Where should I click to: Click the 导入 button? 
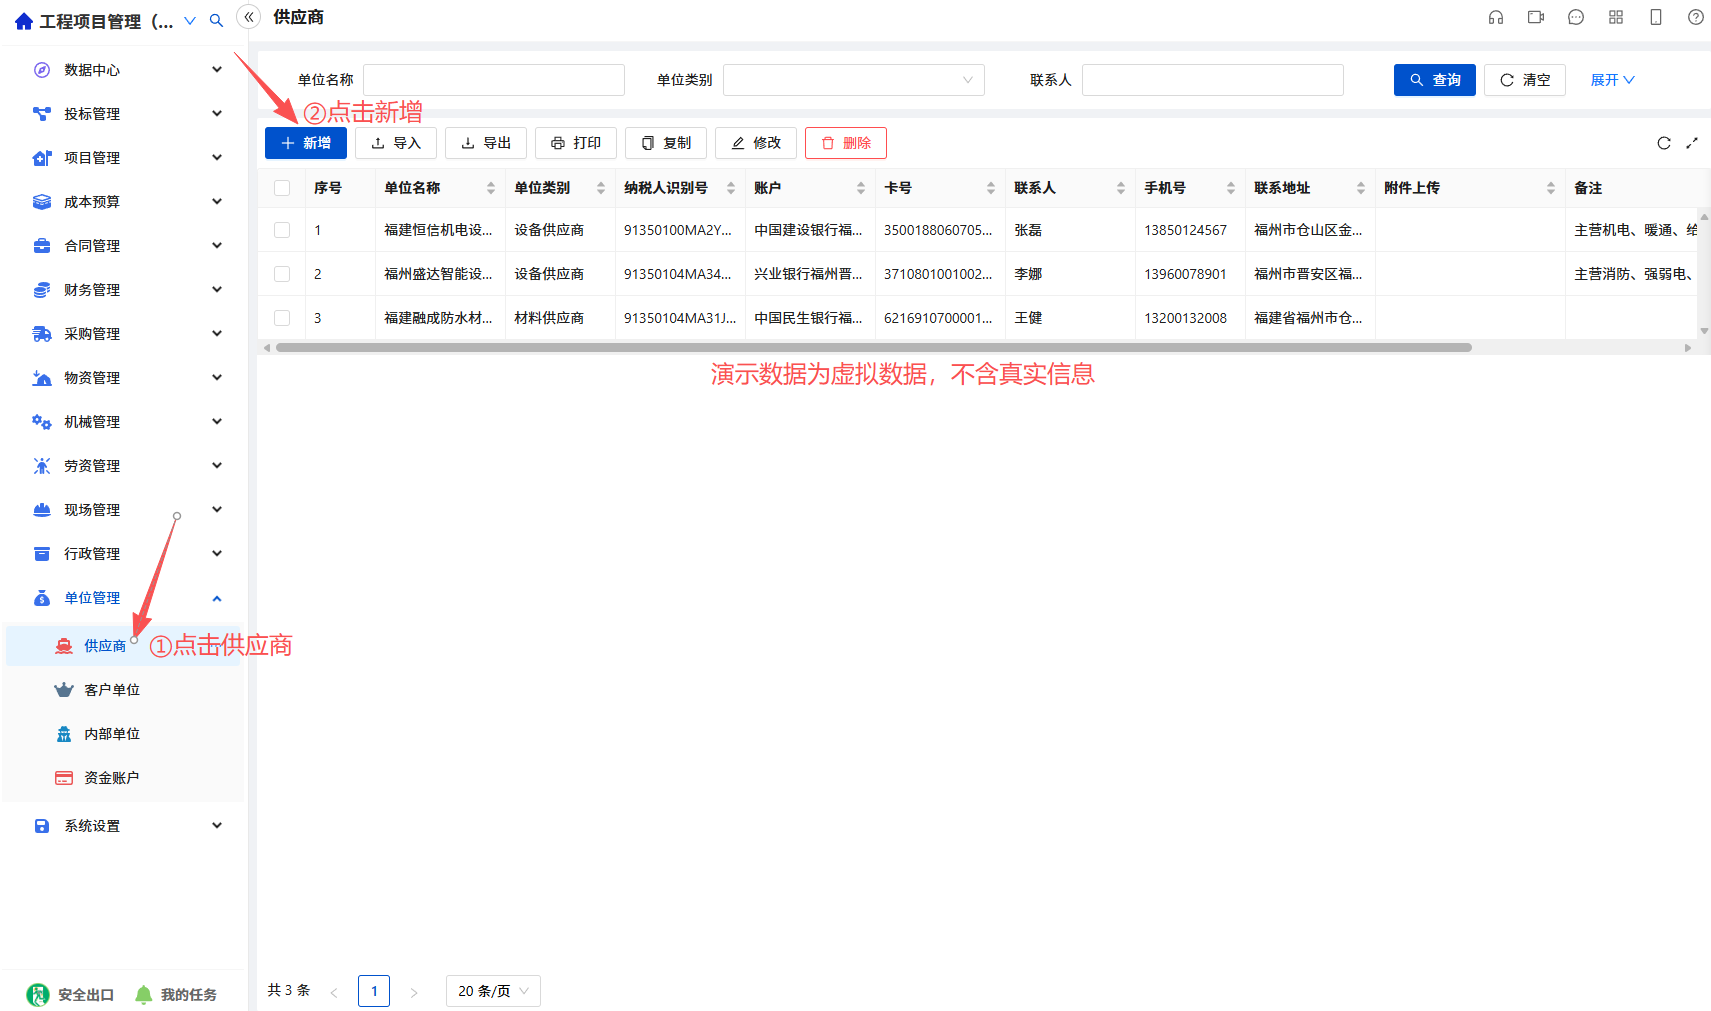point(396,143)
